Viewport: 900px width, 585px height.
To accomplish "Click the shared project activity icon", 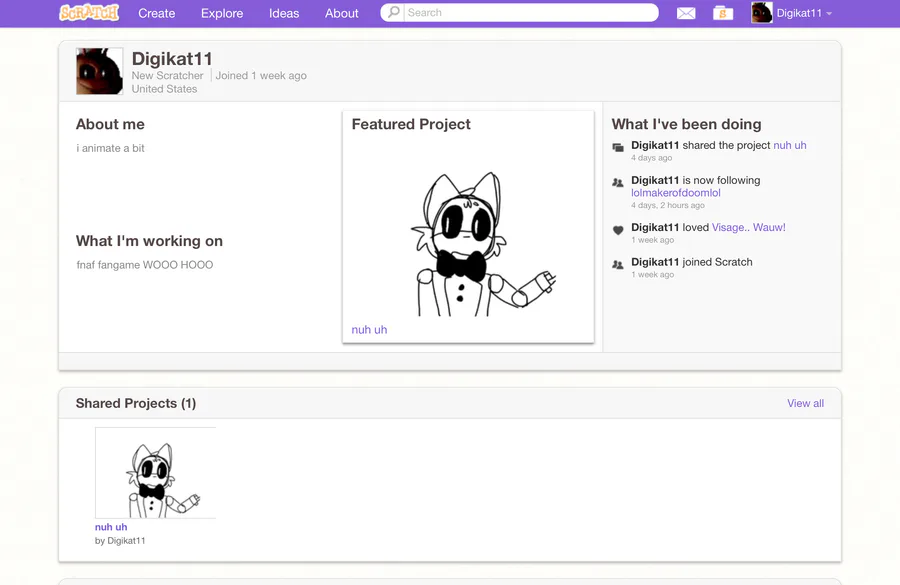I will coord(618,148).
